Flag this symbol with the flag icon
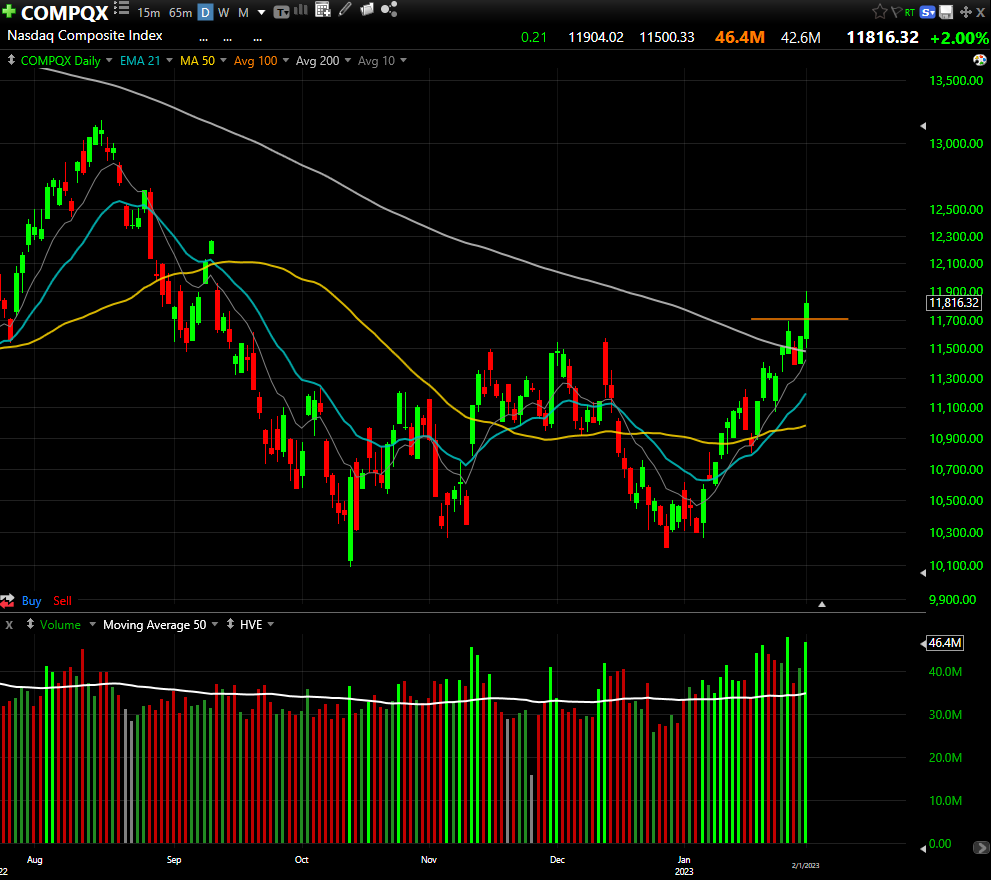 coord(896,11)
